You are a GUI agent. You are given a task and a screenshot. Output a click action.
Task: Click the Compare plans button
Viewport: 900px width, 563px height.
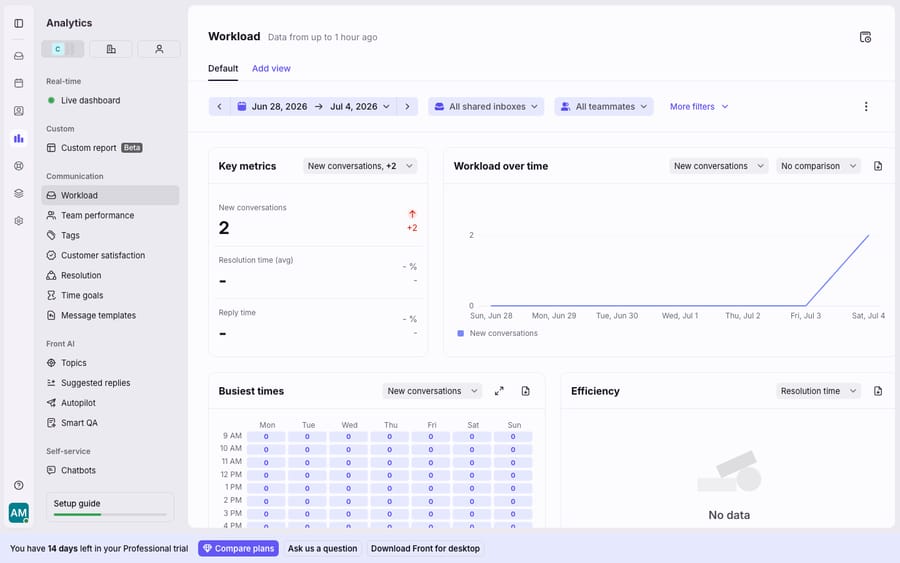point(238,549)
